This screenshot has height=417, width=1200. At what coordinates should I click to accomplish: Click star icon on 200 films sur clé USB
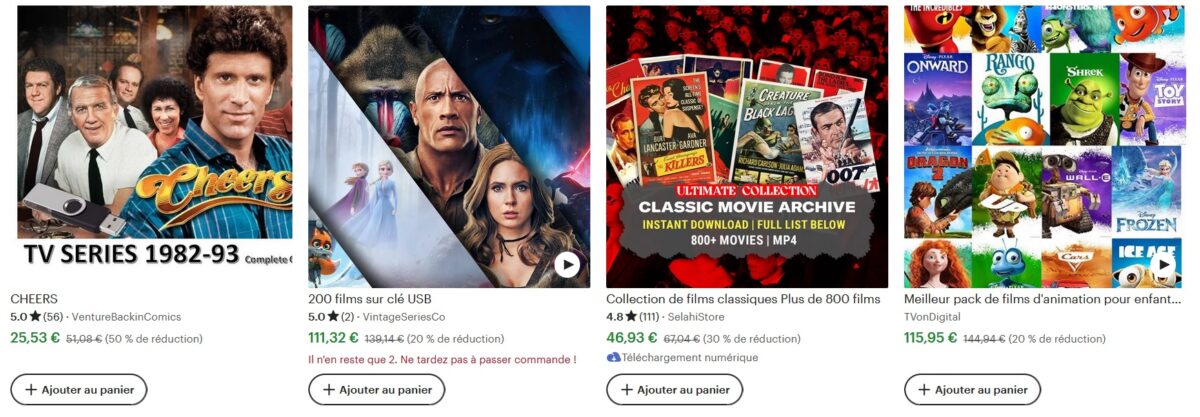pyautogui.click(x=333, y=317)
